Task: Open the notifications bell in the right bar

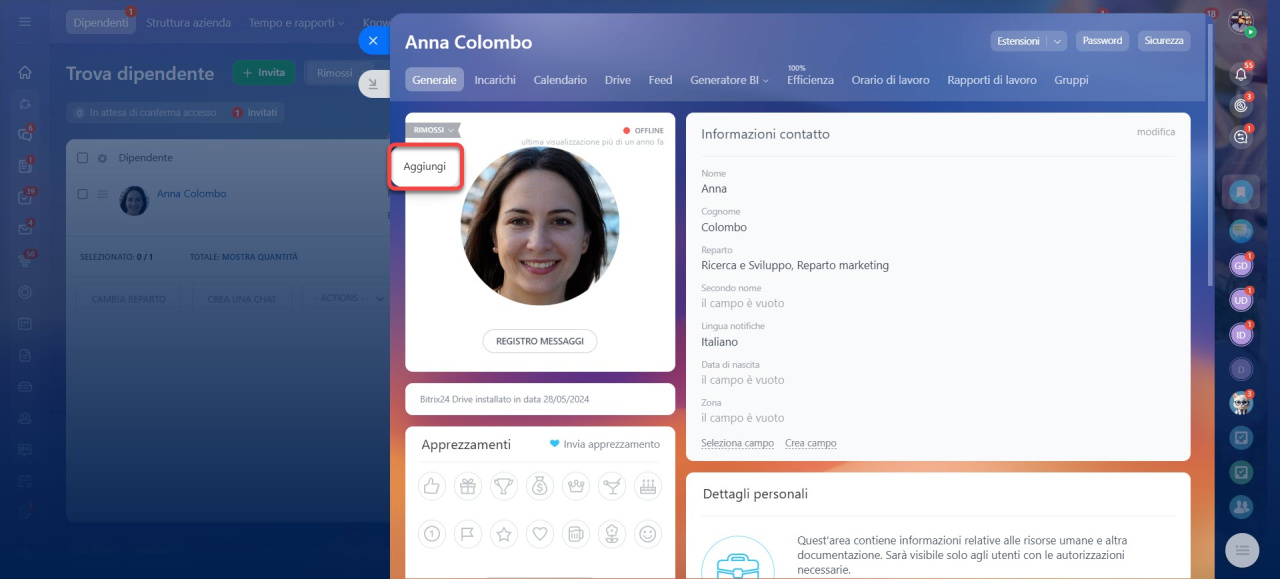Action: coord(1241,74)
